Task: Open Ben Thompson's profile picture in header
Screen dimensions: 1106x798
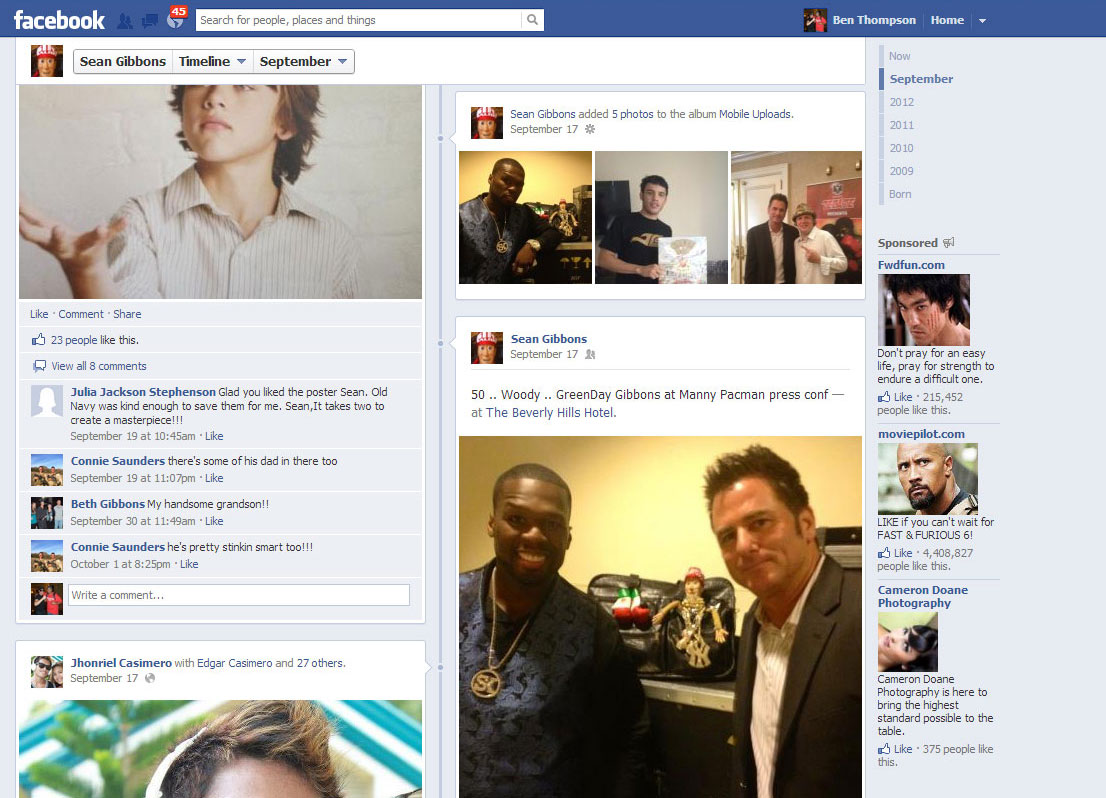Action: 815,20
